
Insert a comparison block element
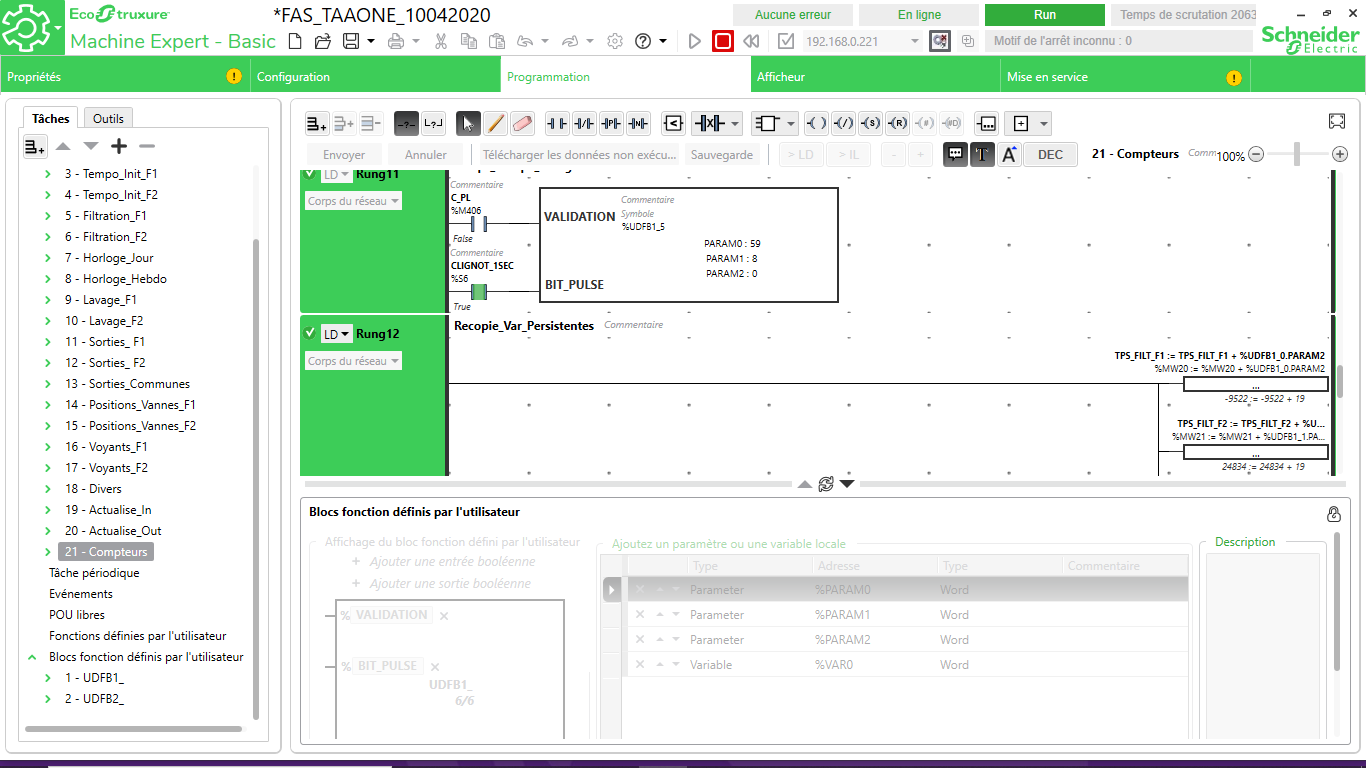coord(673,124)
